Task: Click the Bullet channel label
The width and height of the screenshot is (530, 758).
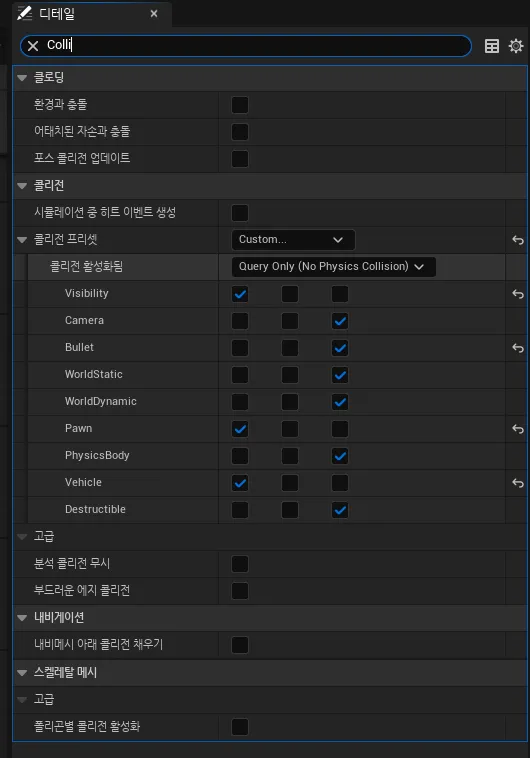Action: tap(79, 348)
